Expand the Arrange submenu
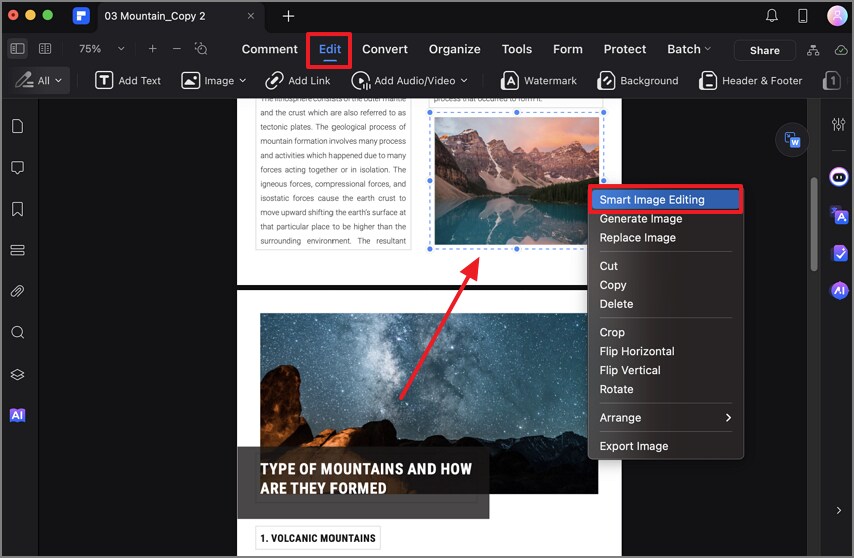 point(665,418)
